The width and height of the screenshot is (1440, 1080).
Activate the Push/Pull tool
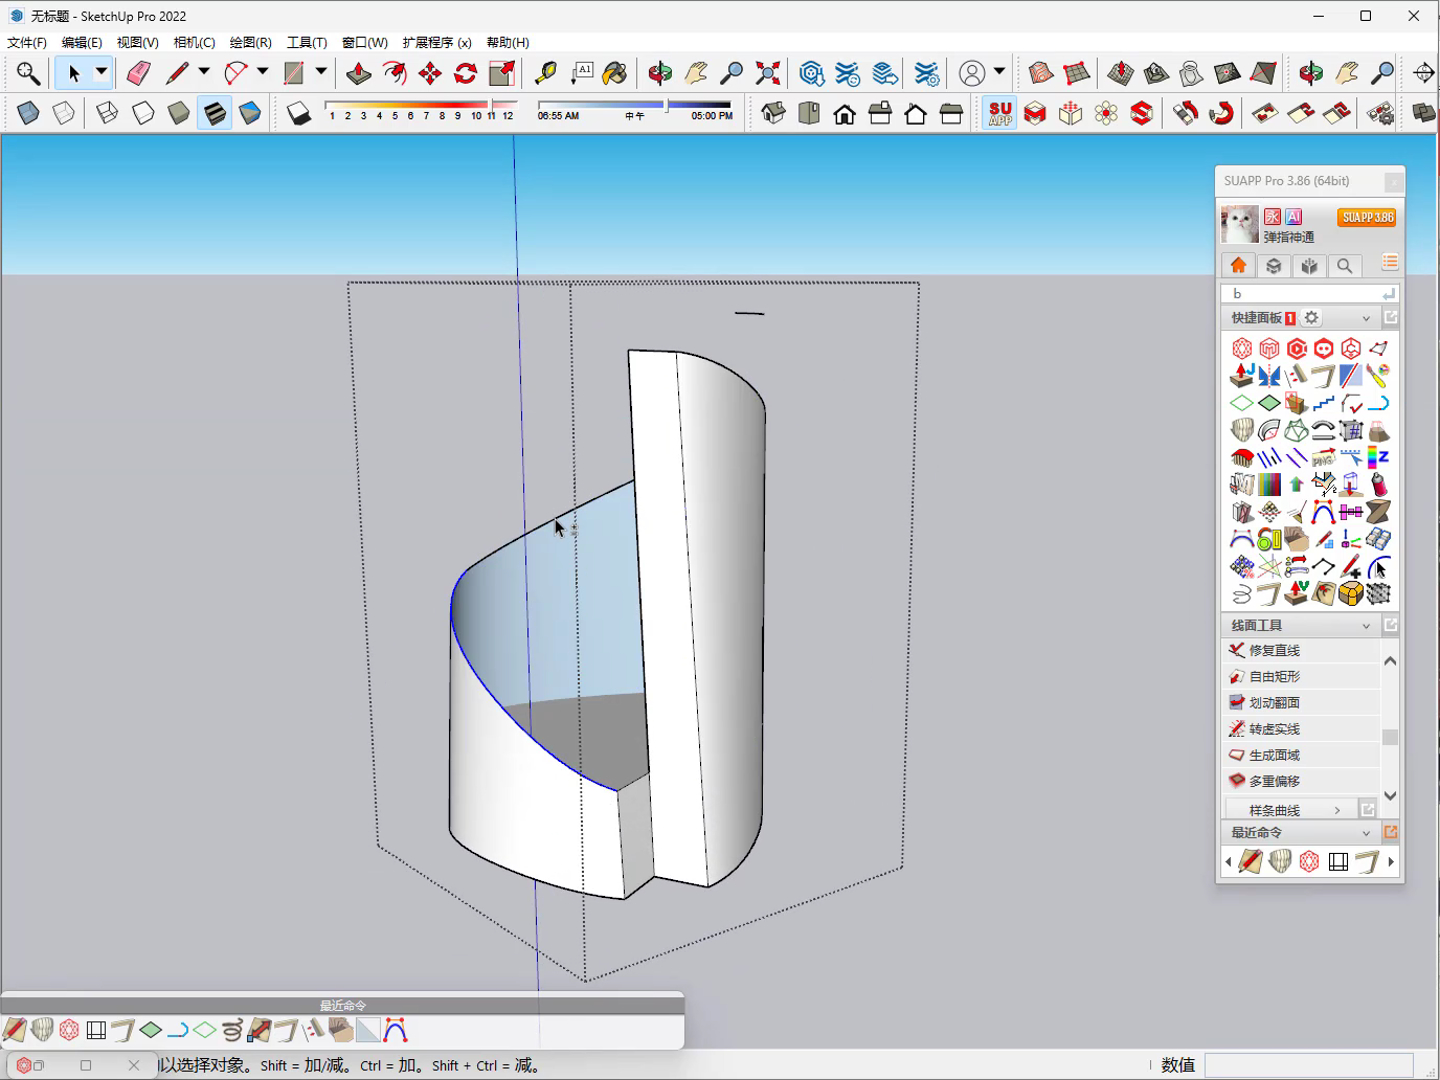click(358, 73)
